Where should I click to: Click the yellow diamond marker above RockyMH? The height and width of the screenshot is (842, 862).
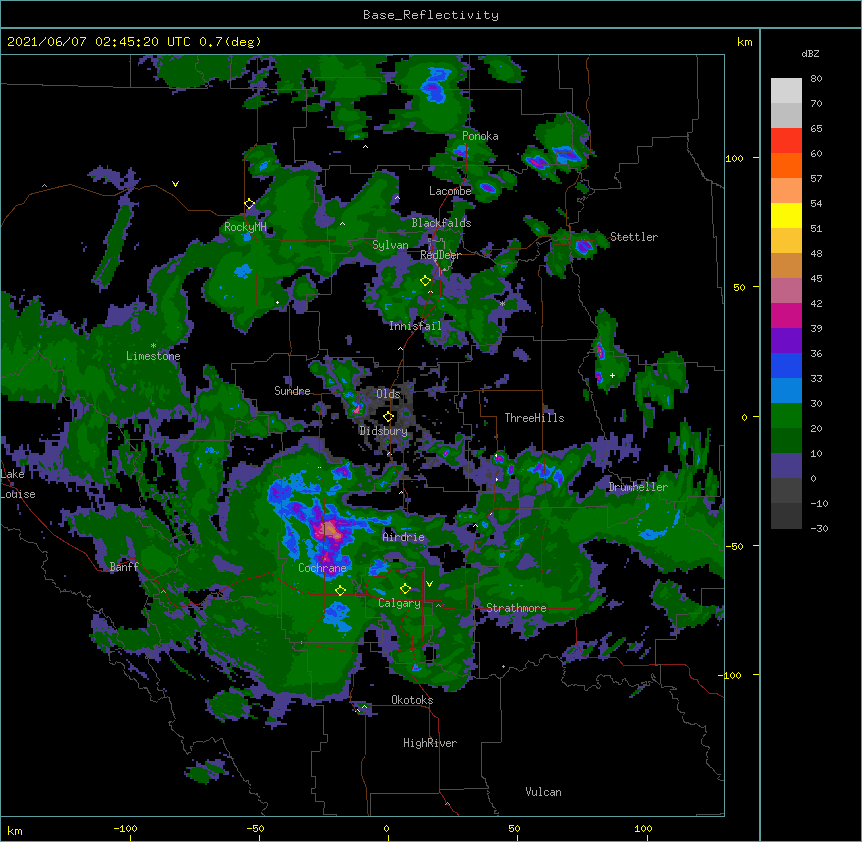click(249, 204)
